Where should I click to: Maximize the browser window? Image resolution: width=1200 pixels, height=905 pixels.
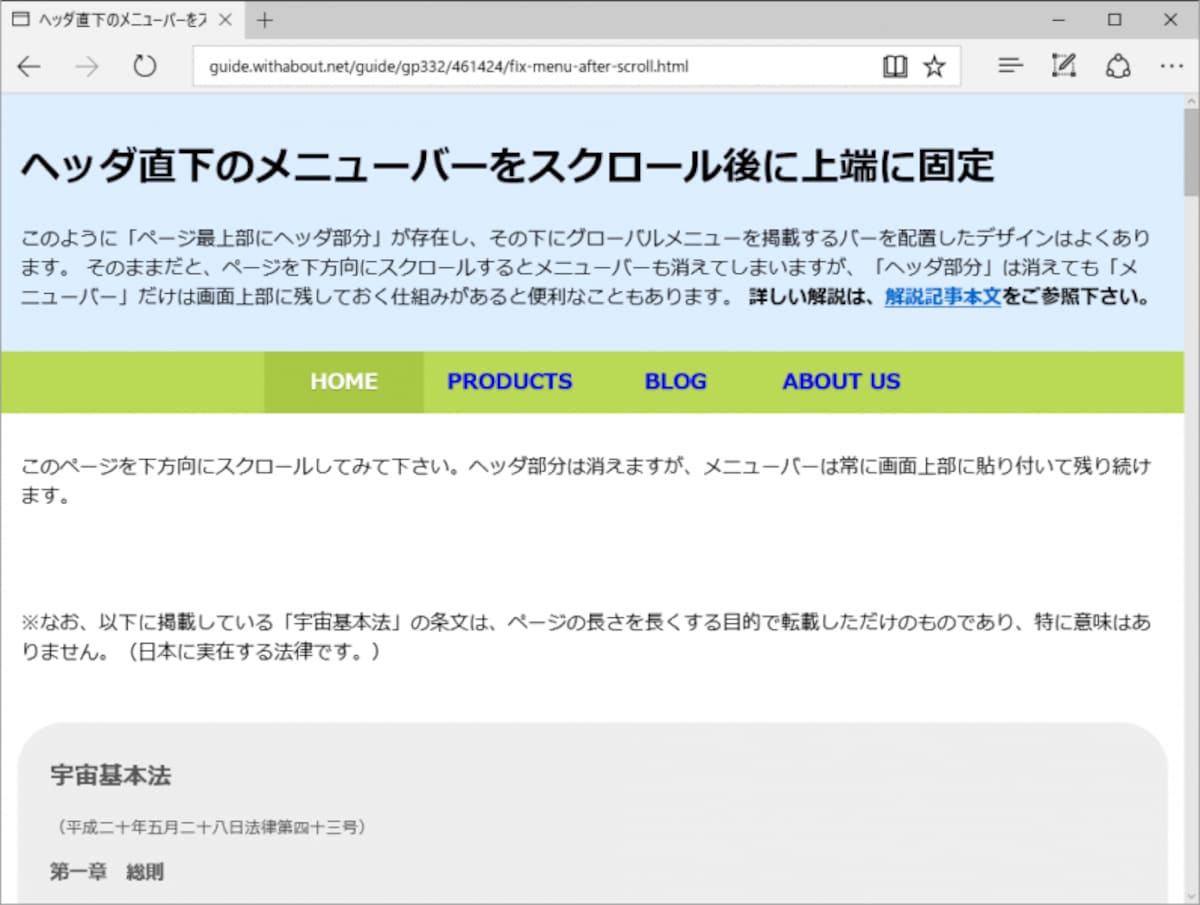pyautogui.click(x=1115, y=19)
